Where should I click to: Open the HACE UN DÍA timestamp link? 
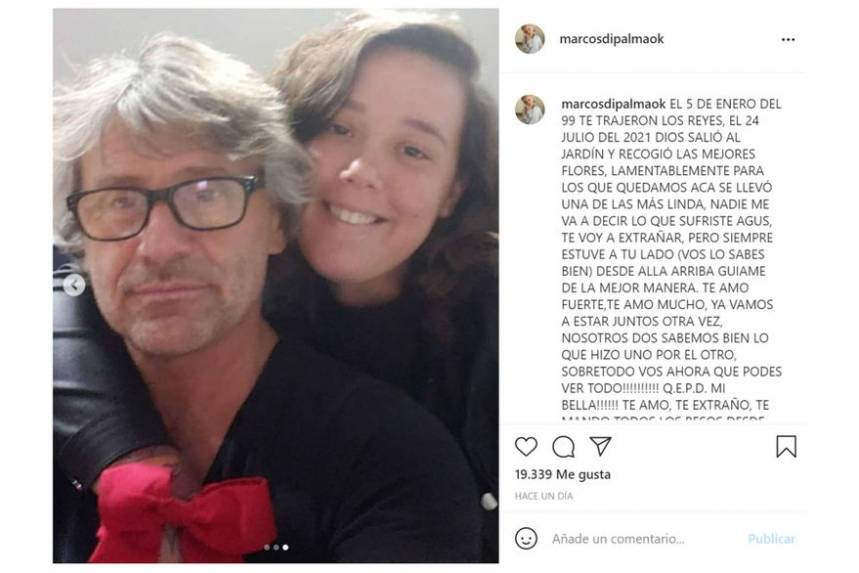(x=544, y=496)
